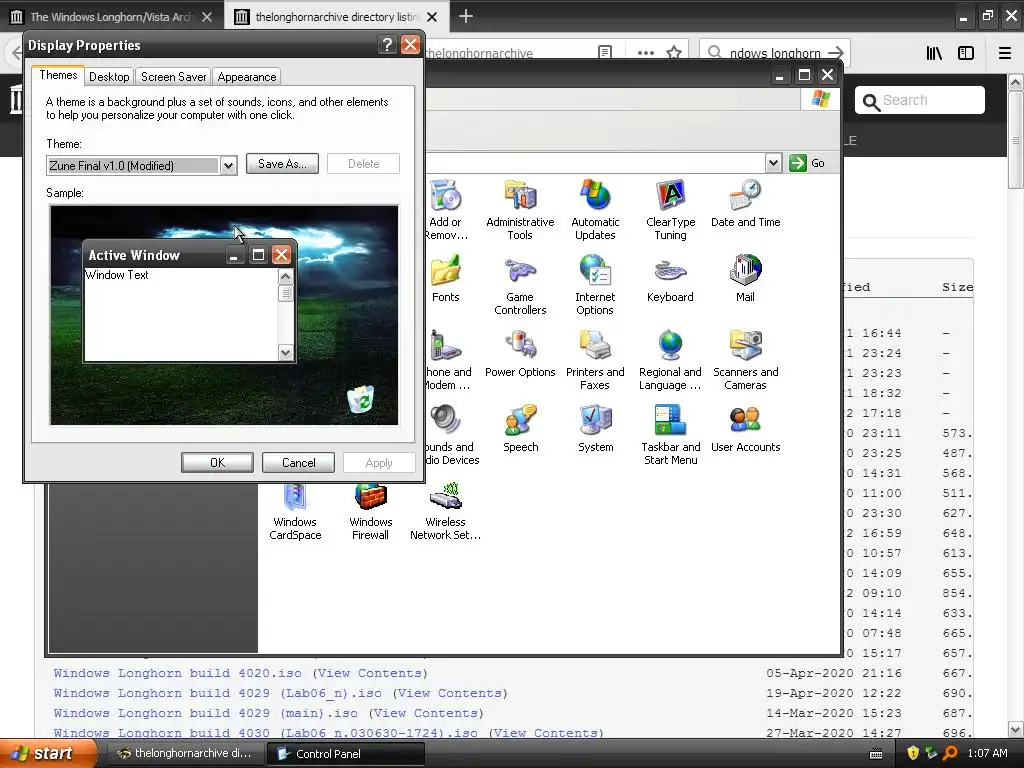Click the browser page scrollbar down arrow
The image size is (1024, 768).
pos(1016,729)
